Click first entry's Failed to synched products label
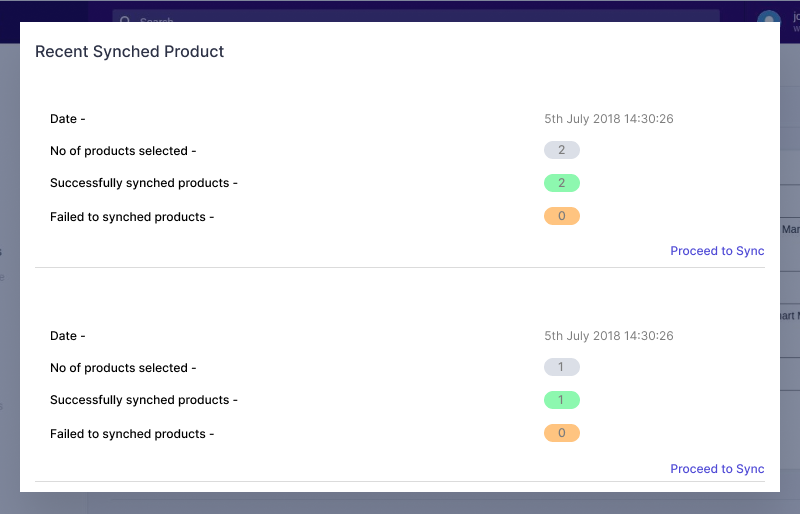Screen dimensions: 800x514 [132, 217]
